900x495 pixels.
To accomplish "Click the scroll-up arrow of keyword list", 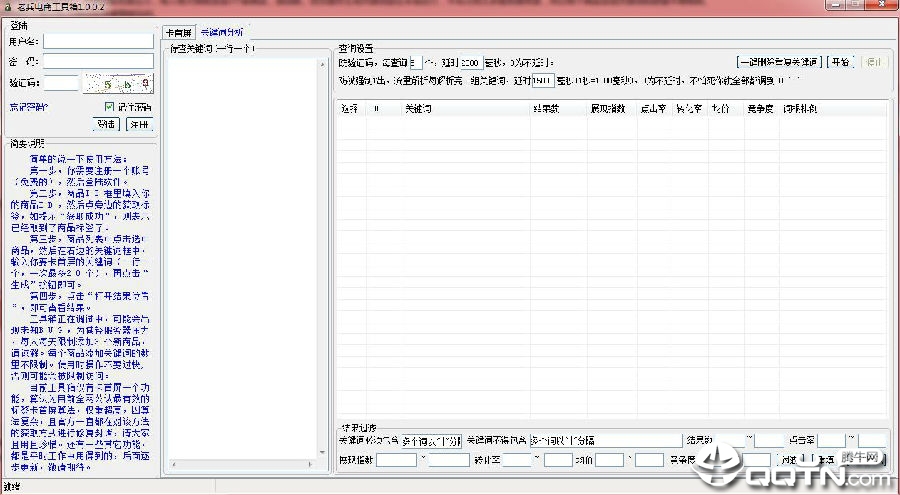I will click(x=323, y=64).
